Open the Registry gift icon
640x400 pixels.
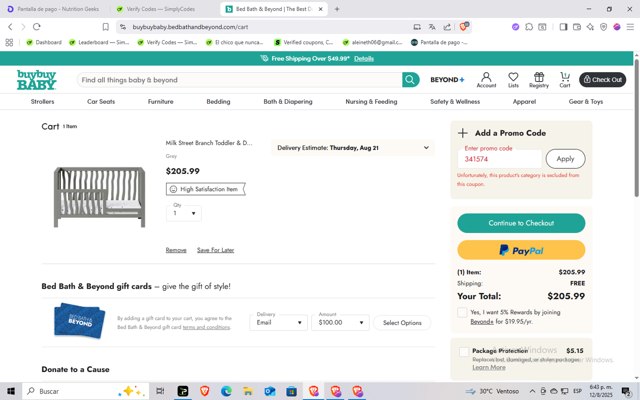[x=539, y=80]
